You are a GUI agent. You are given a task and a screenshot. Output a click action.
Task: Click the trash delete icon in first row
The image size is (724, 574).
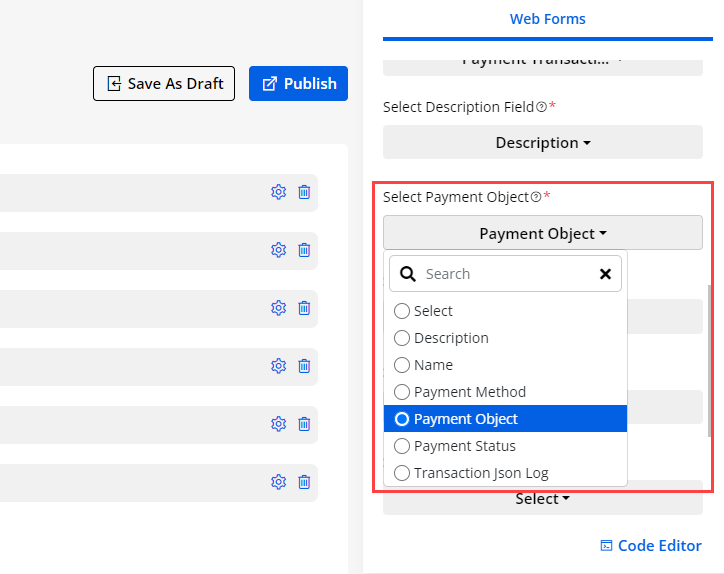pyautogui.click(x=304, y=192)
